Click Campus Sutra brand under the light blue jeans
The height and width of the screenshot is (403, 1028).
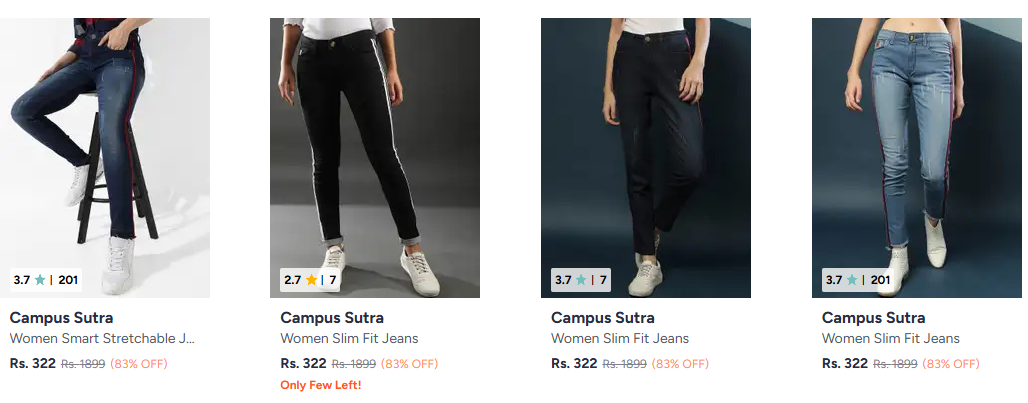[x=874, y=318]
